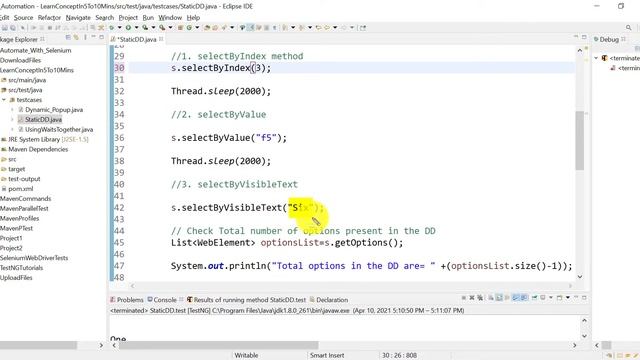The image size is (640, 360).
Task: Click the Back navigation arrow icon
Action: click(x=327, y=28)
